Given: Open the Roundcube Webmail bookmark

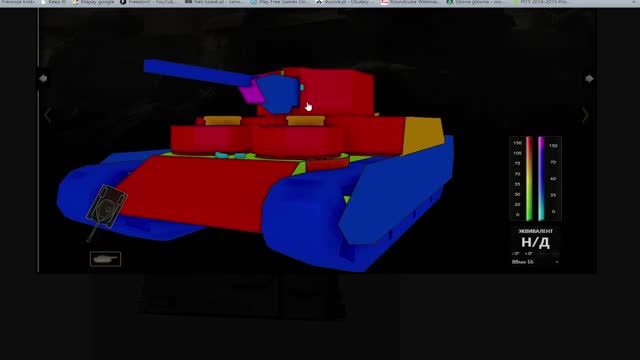Looking at the screenshot, I should [x=410, y=2].
